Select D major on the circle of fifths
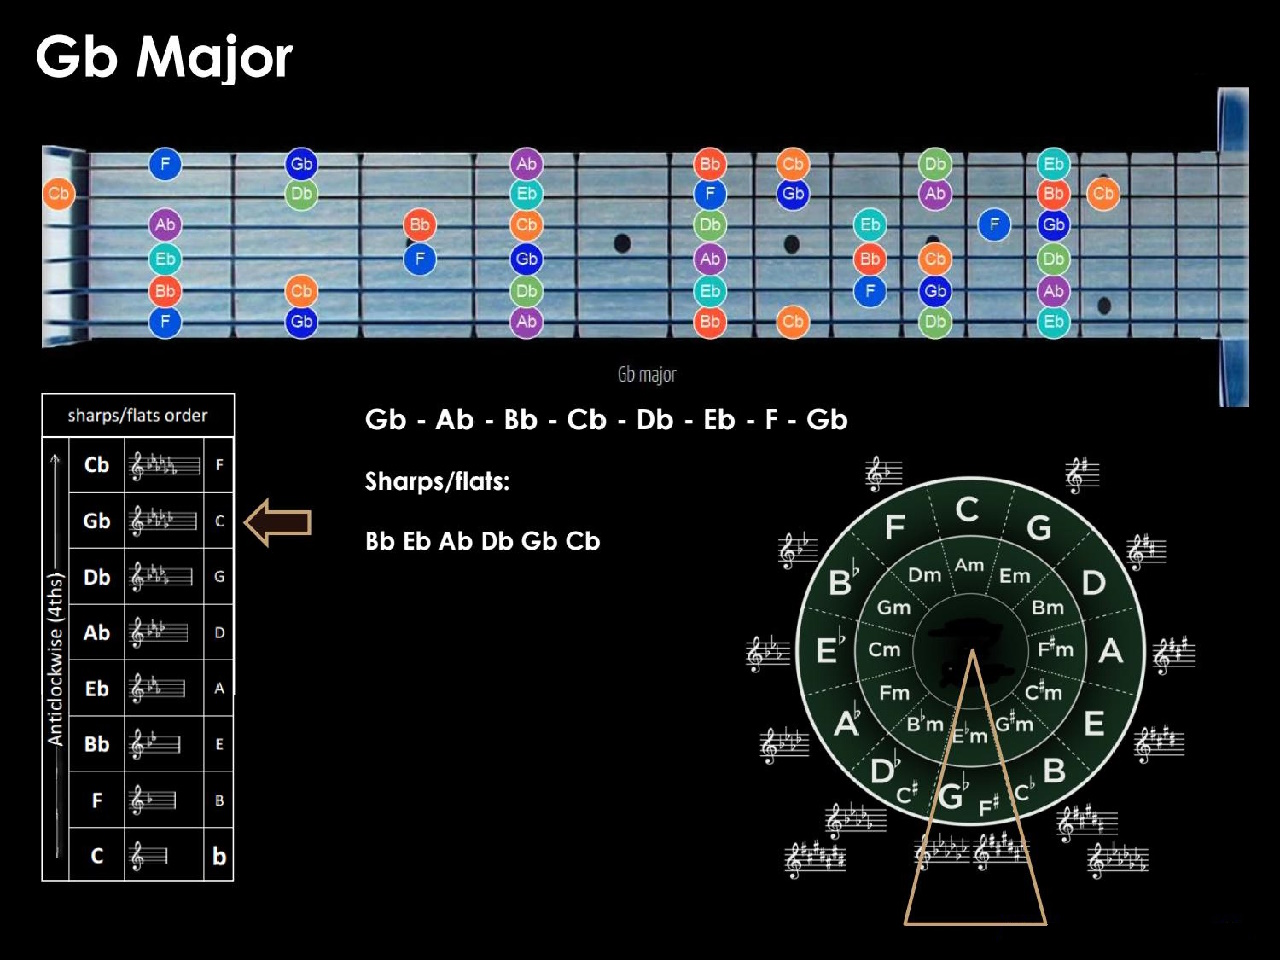Viewport: 1280px width, 960px height. [x=1093, y=582]
